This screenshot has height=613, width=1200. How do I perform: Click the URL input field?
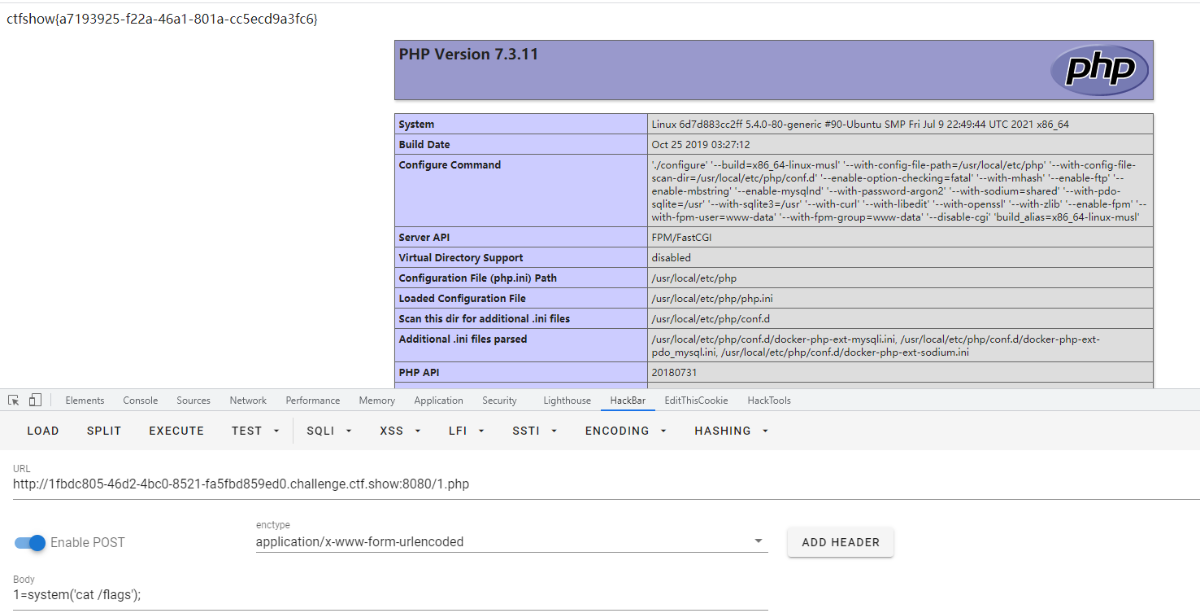tap(606, 484)
